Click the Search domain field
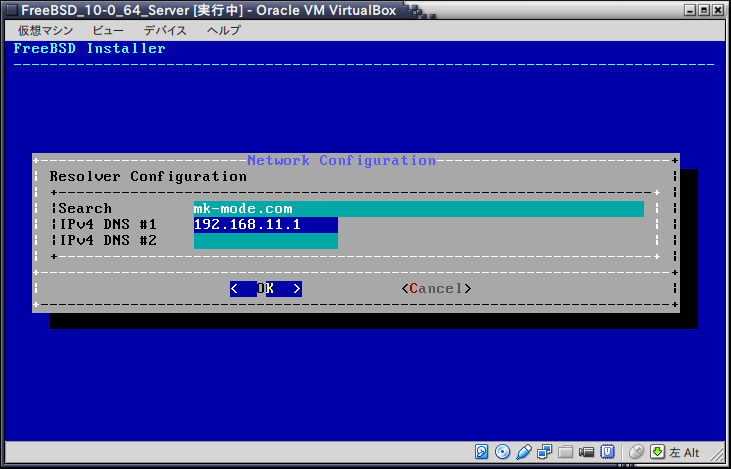This screenshot has height=469, width=731. [x=418, y=209]
